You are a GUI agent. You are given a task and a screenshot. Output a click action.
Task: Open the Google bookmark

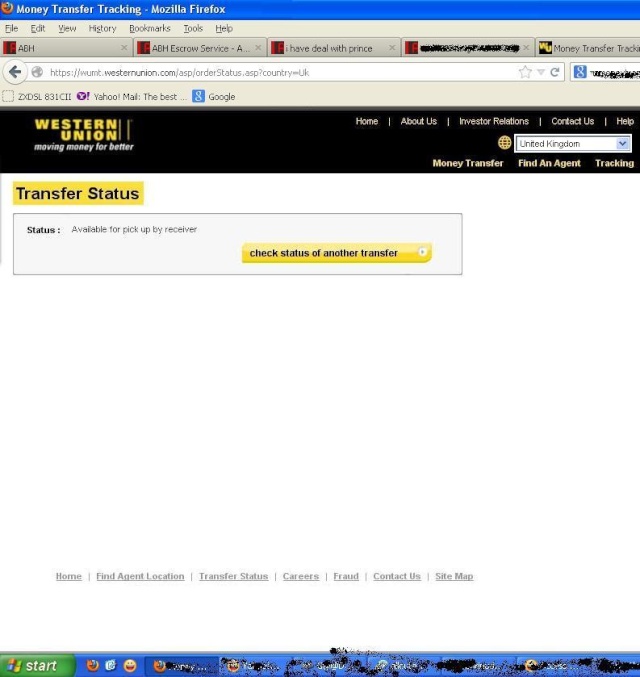click(214, 96)
